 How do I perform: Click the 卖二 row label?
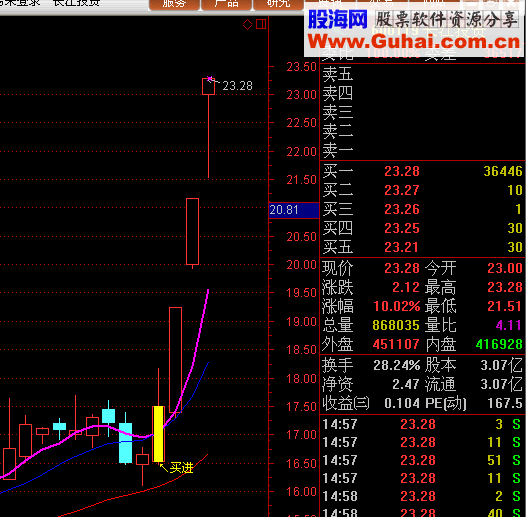click(337, 131)
